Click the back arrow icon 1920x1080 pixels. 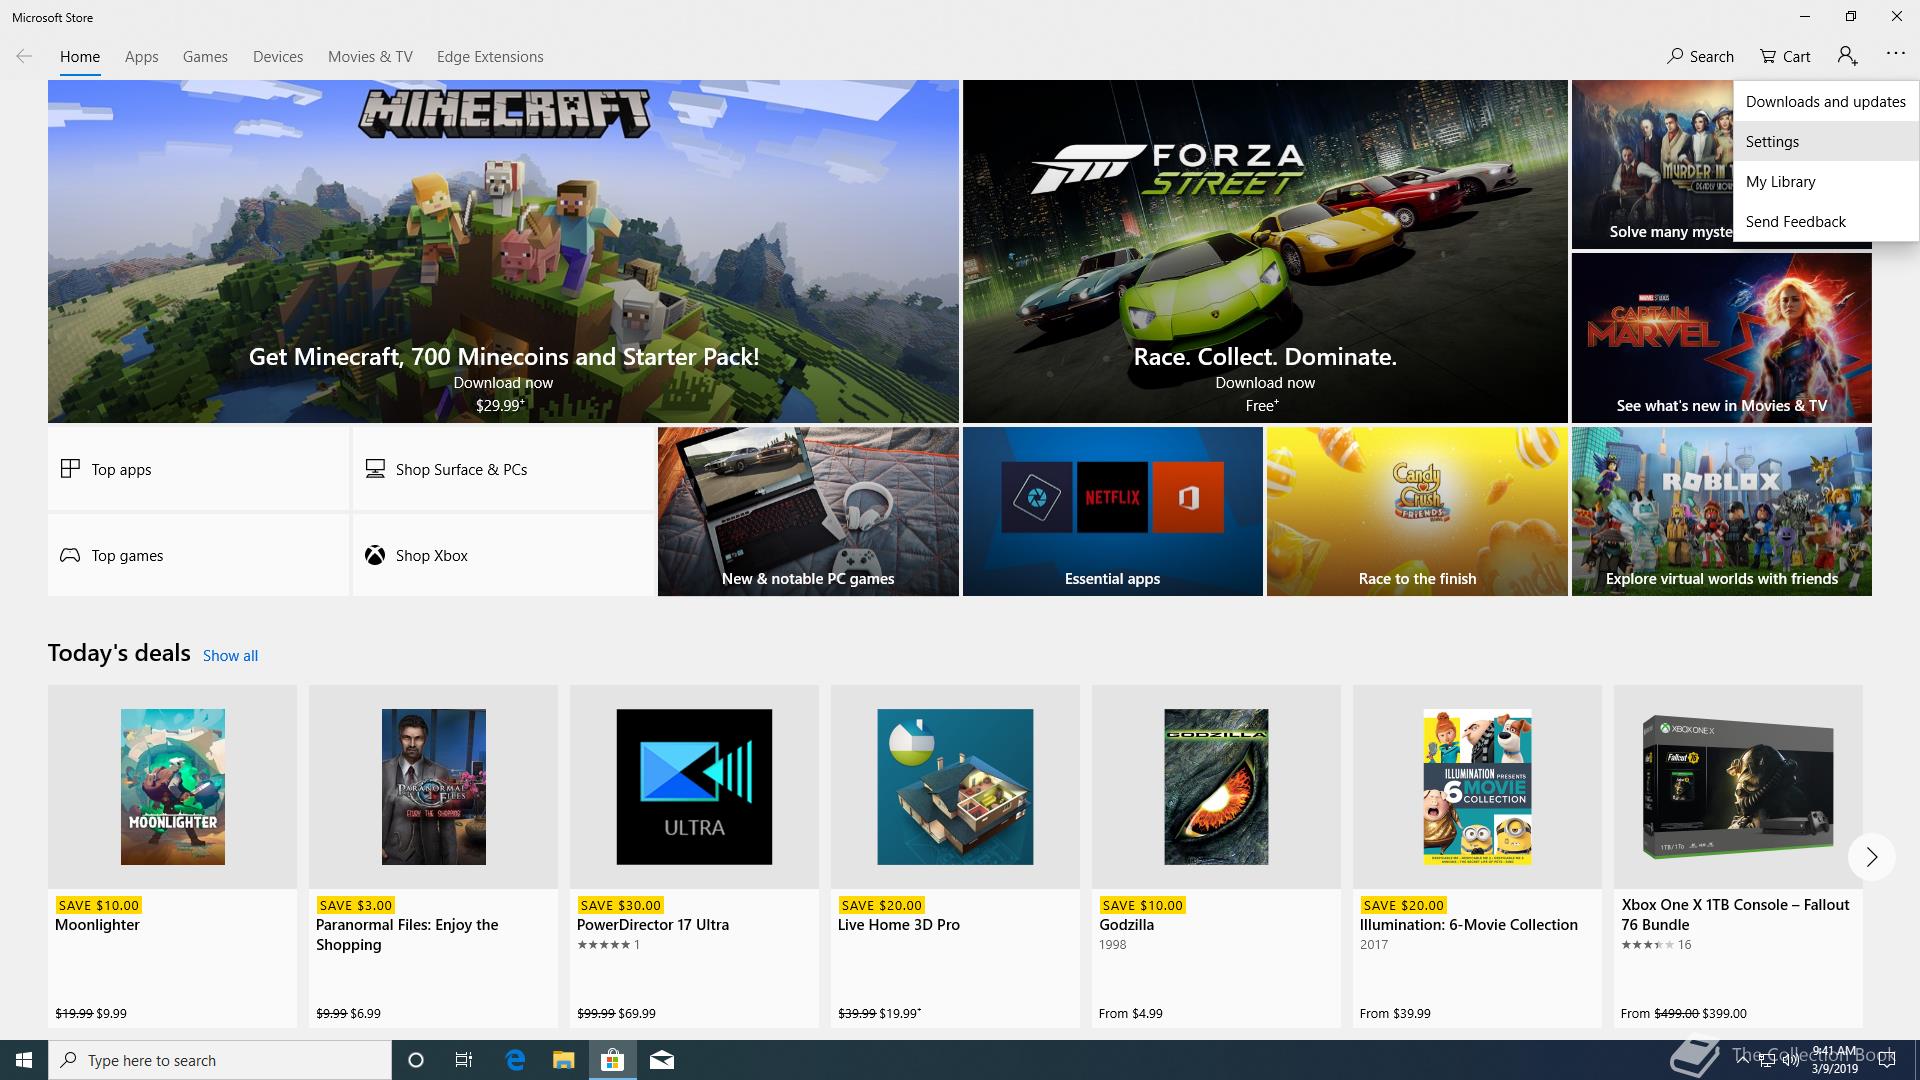point(24,56)
